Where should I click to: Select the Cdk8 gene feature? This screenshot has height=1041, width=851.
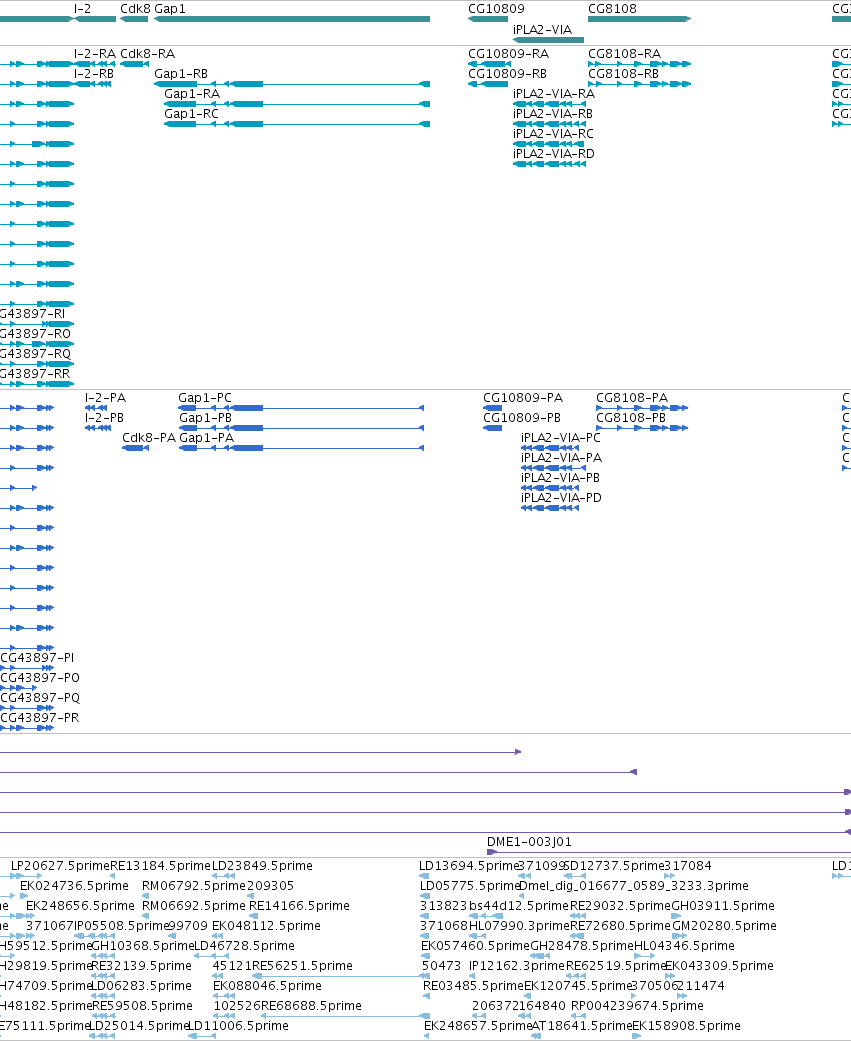134,19
